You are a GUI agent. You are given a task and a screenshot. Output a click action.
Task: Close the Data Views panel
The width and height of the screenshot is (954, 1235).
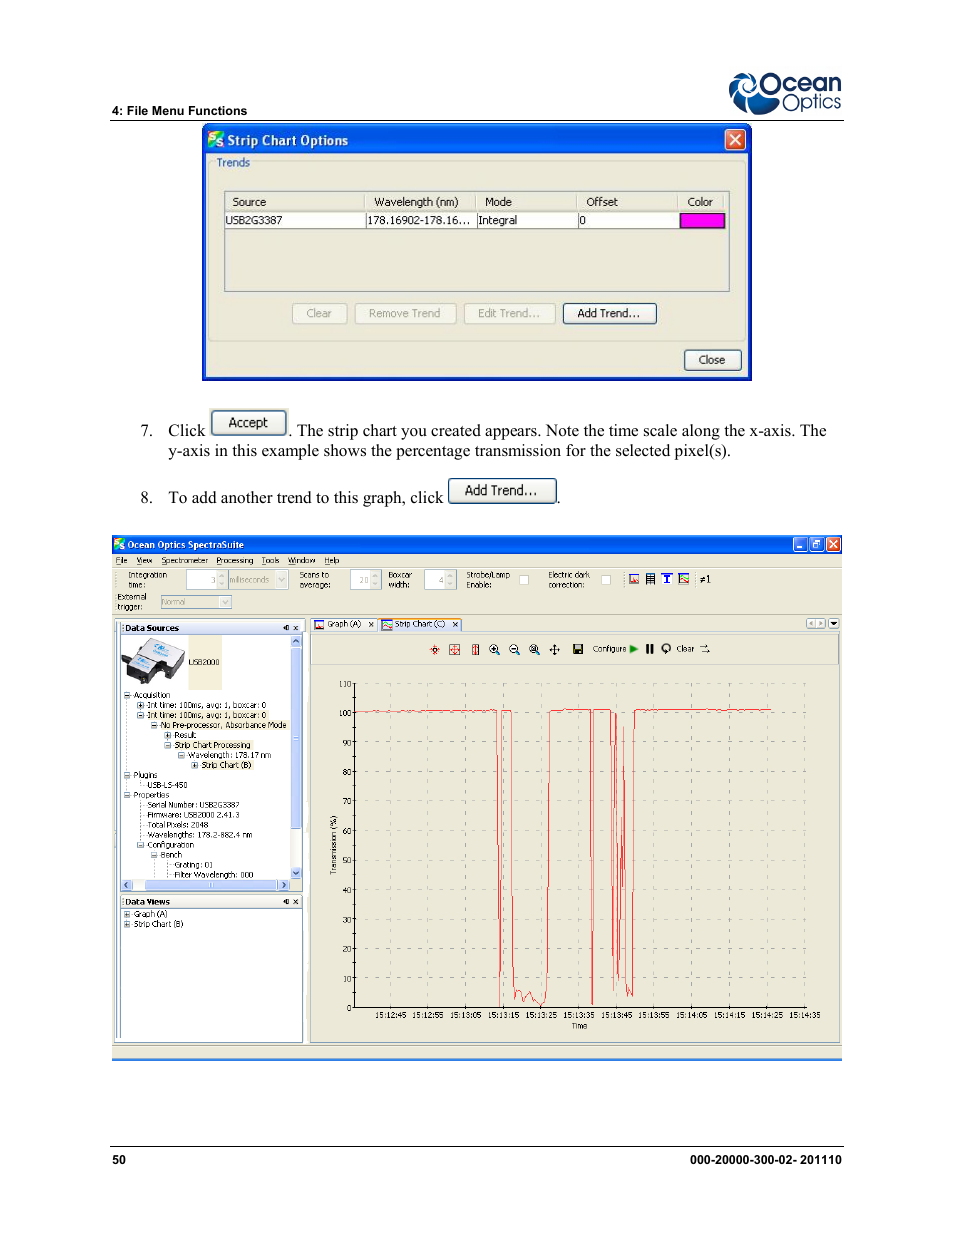tap(296, 902)
